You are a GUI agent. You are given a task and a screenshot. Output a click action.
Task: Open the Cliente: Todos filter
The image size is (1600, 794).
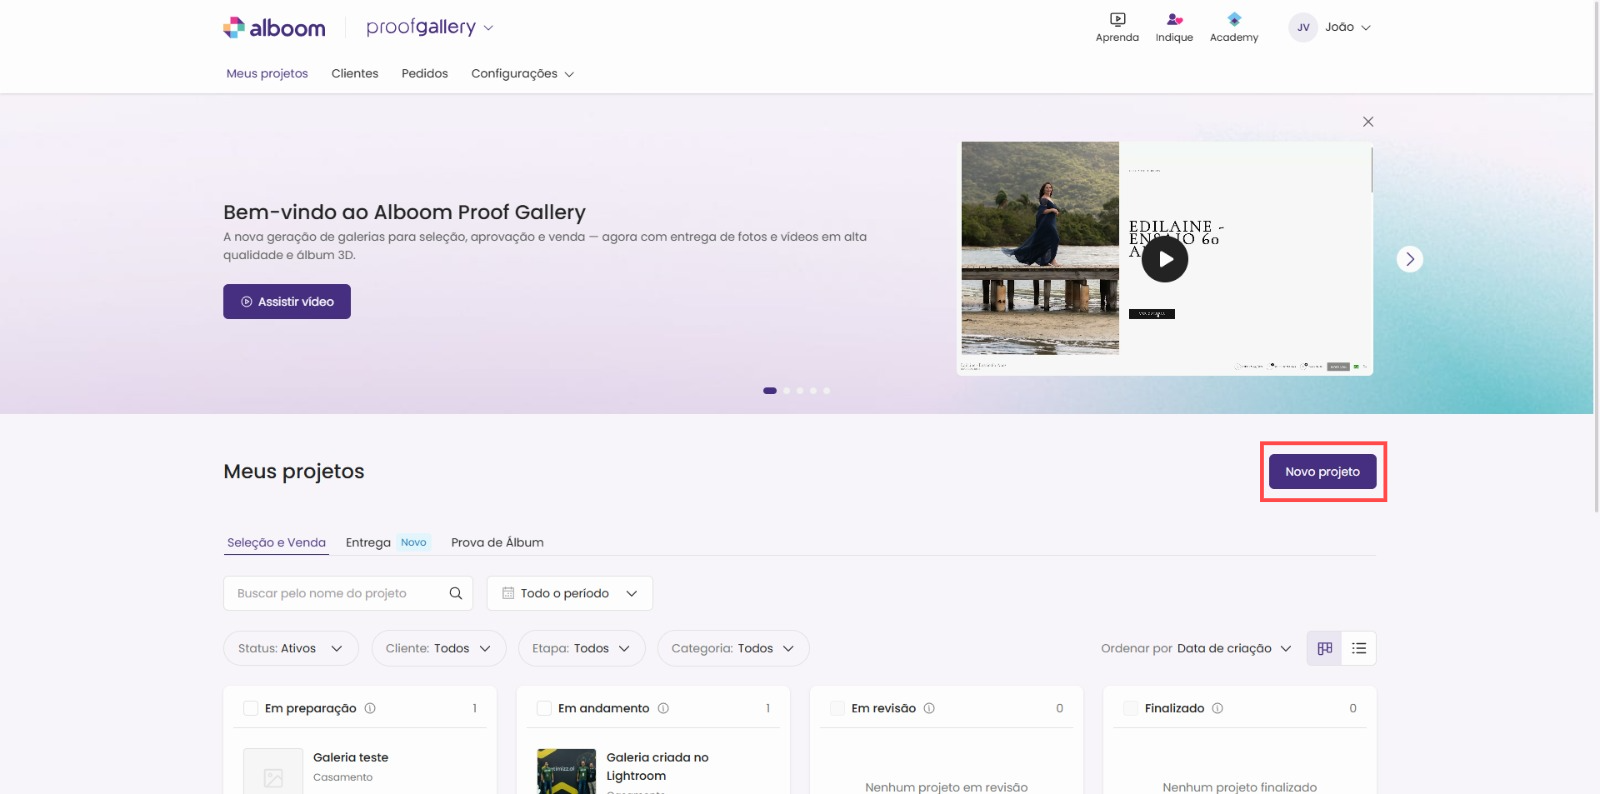[x=439, y=648]
